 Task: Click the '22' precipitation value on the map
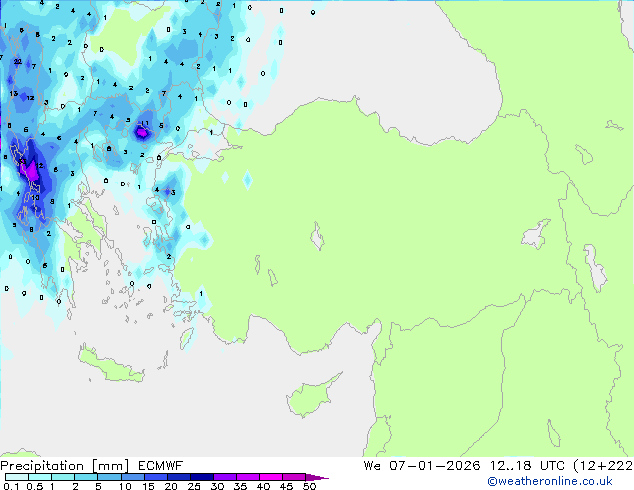coord(17,61)
